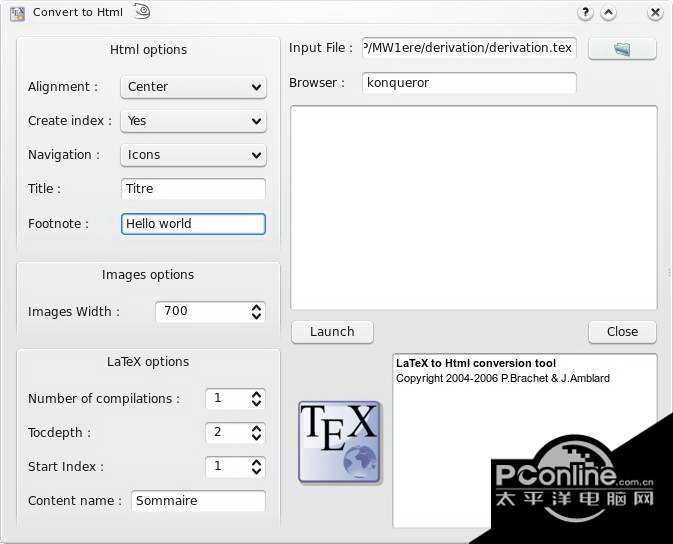This screenshot has height=544, width=673.
Task: Click the Tocdepth value field
Action: tap(227, 432)
